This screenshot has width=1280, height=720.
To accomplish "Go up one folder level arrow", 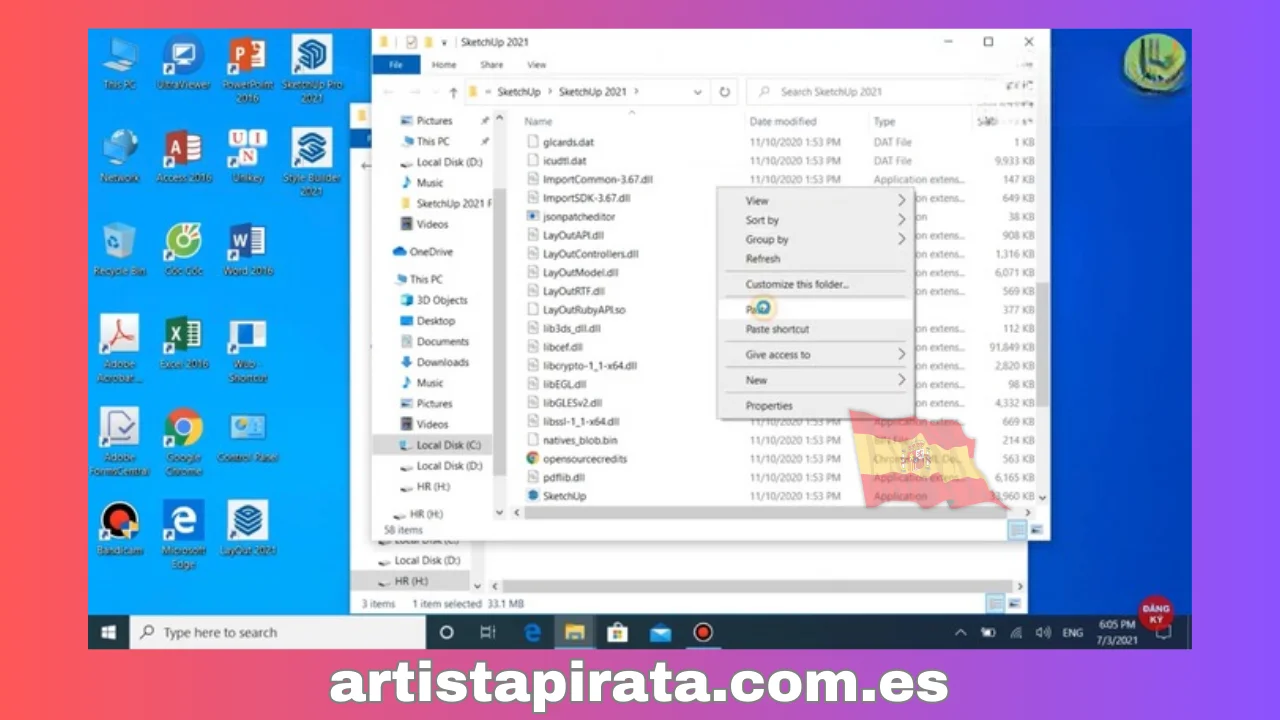I will pos(453,91).
